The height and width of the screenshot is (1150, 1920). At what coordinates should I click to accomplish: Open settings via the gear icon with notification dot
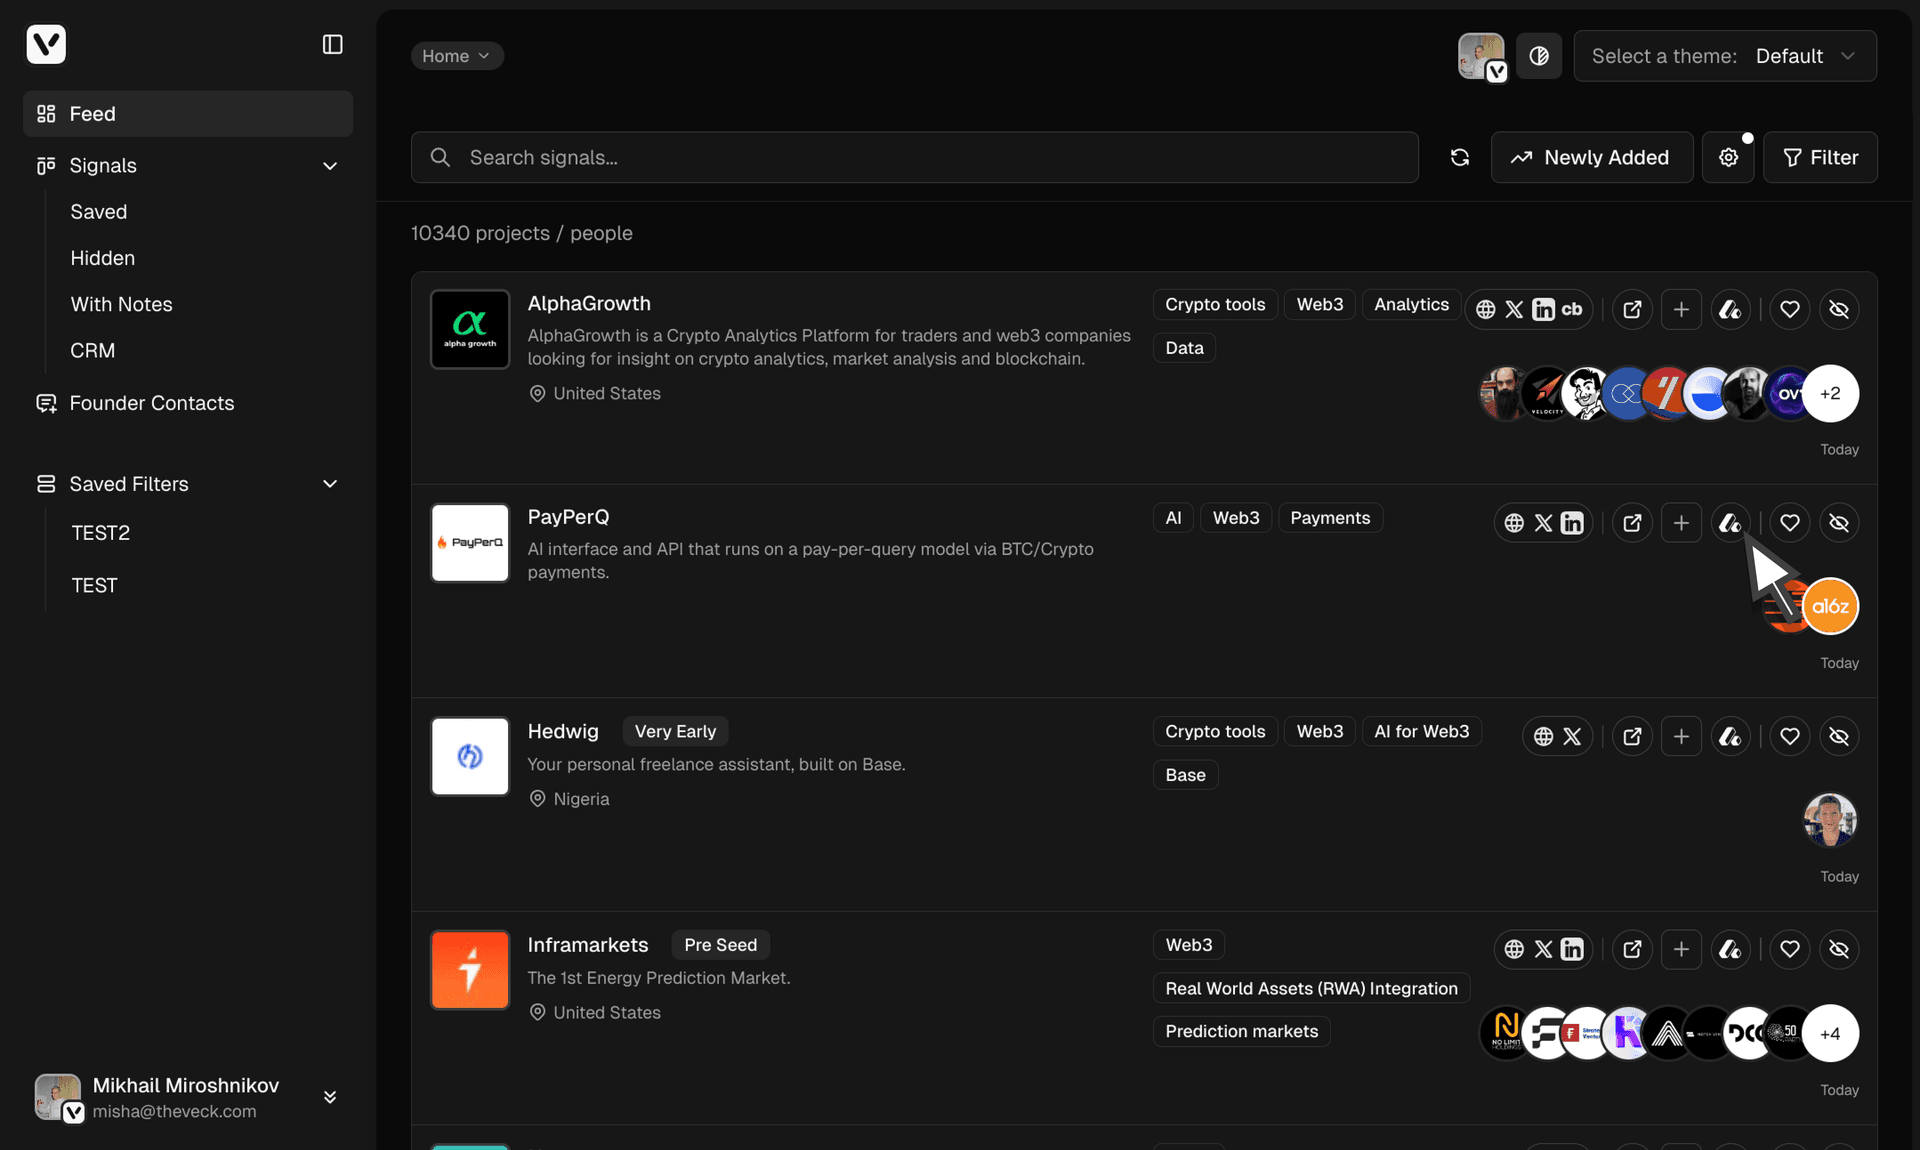1729,157
